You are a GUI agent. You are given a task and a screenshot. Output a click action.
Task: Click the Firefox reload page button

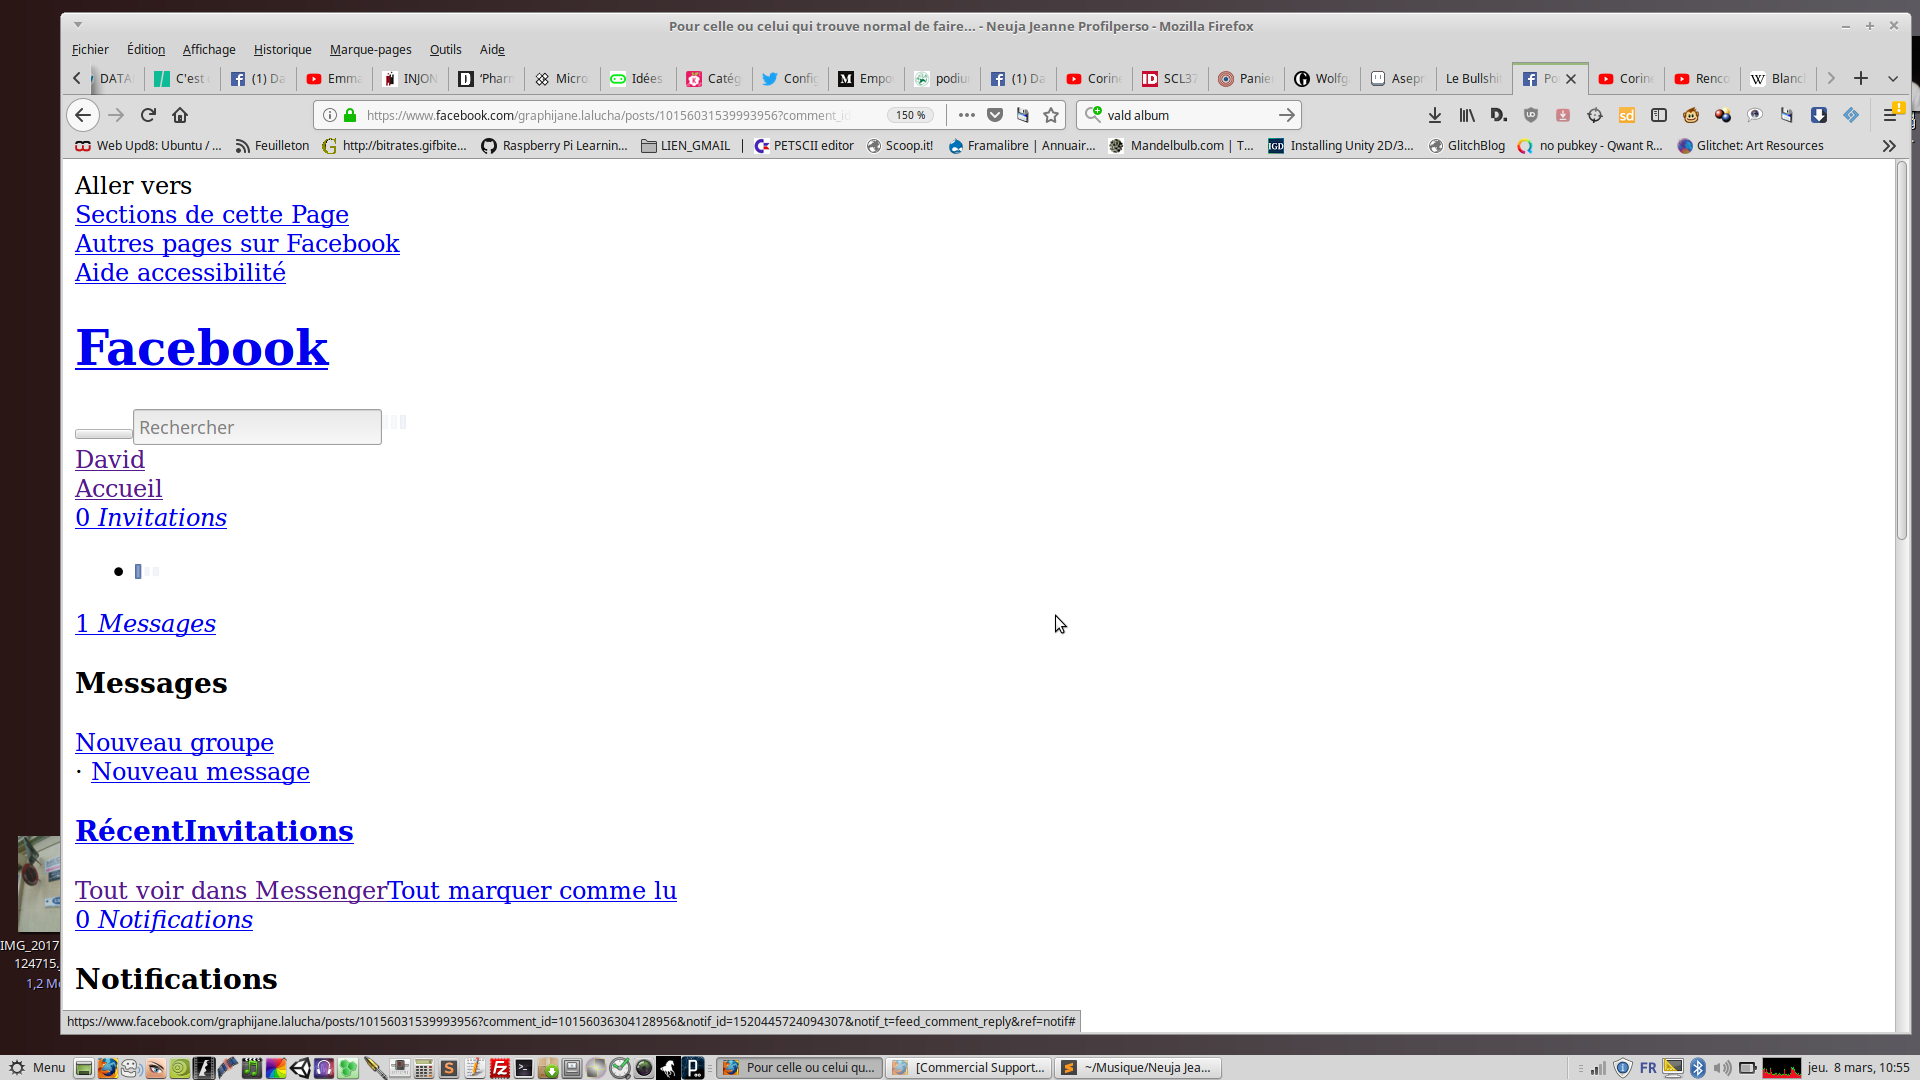point(148,115)
